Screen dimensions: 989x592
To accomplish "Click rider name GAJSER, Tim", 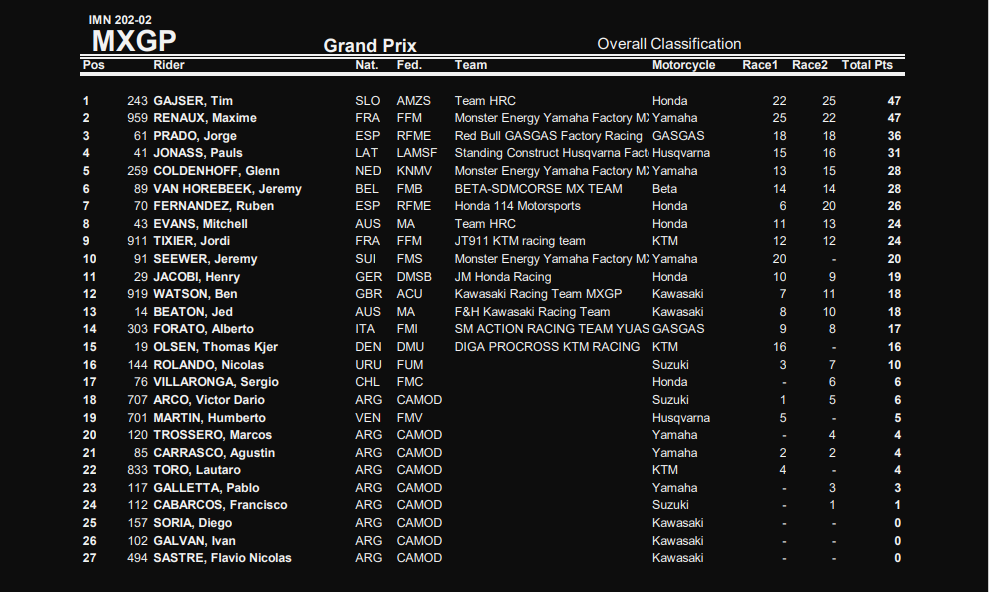I will click(x=192, y=101).
